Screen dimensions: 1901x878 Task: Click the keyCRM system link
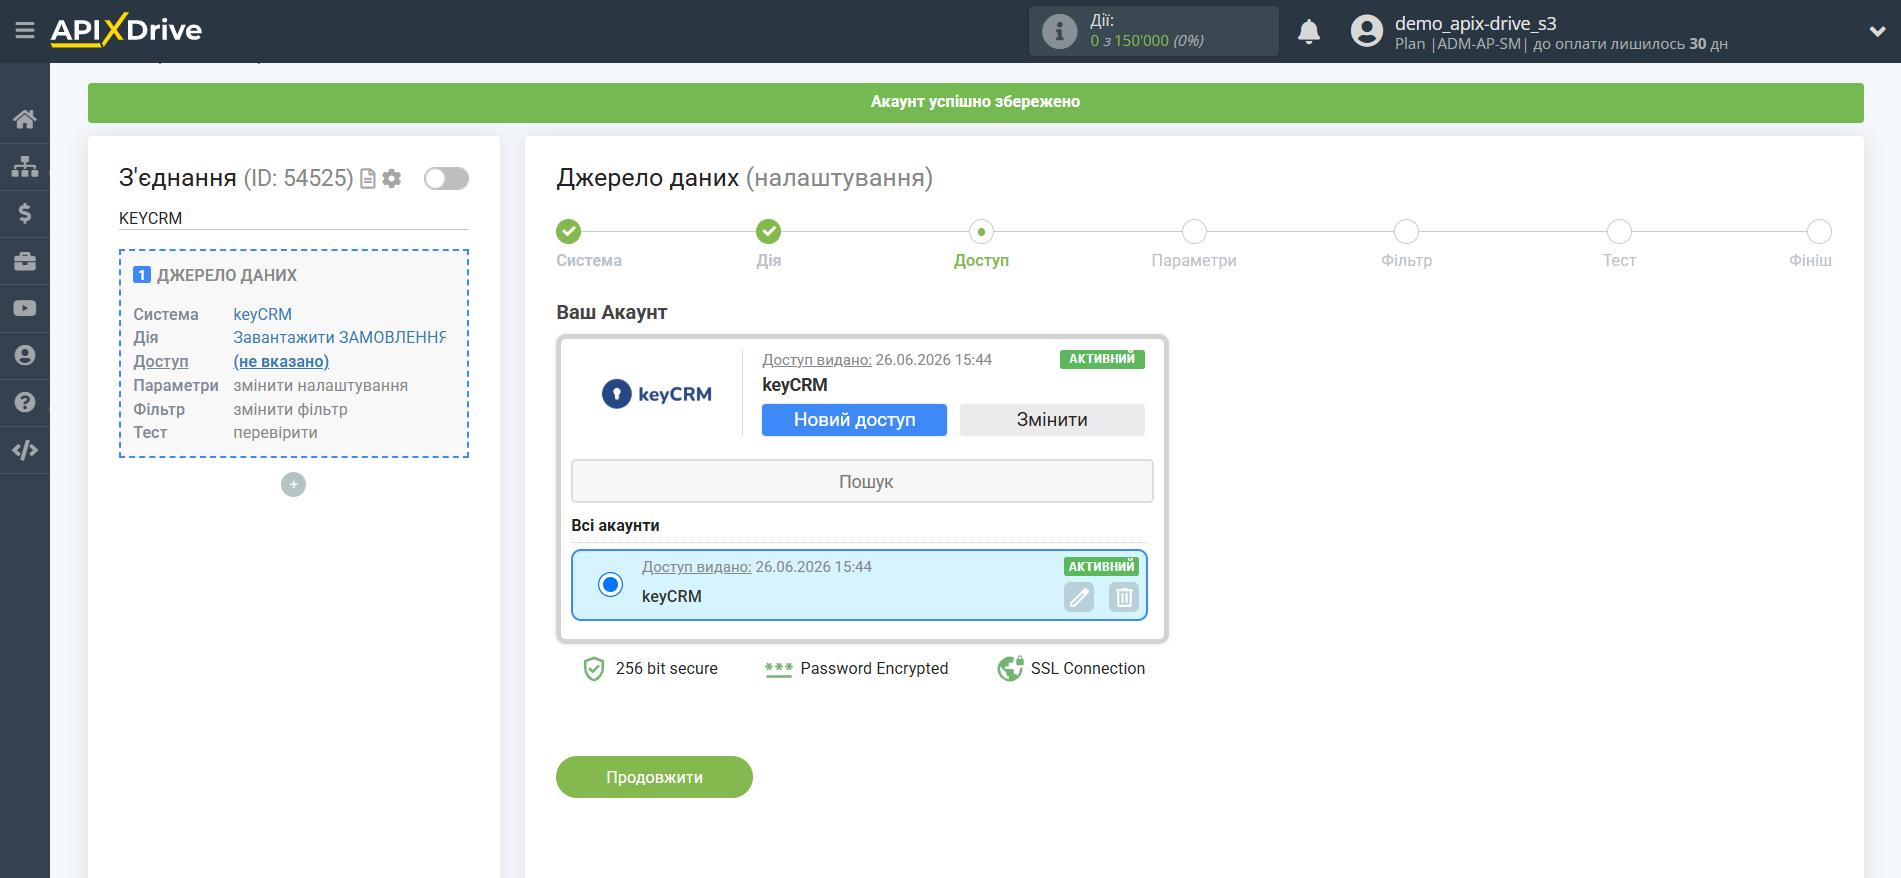pyautogui.click(x=262, y=314)
